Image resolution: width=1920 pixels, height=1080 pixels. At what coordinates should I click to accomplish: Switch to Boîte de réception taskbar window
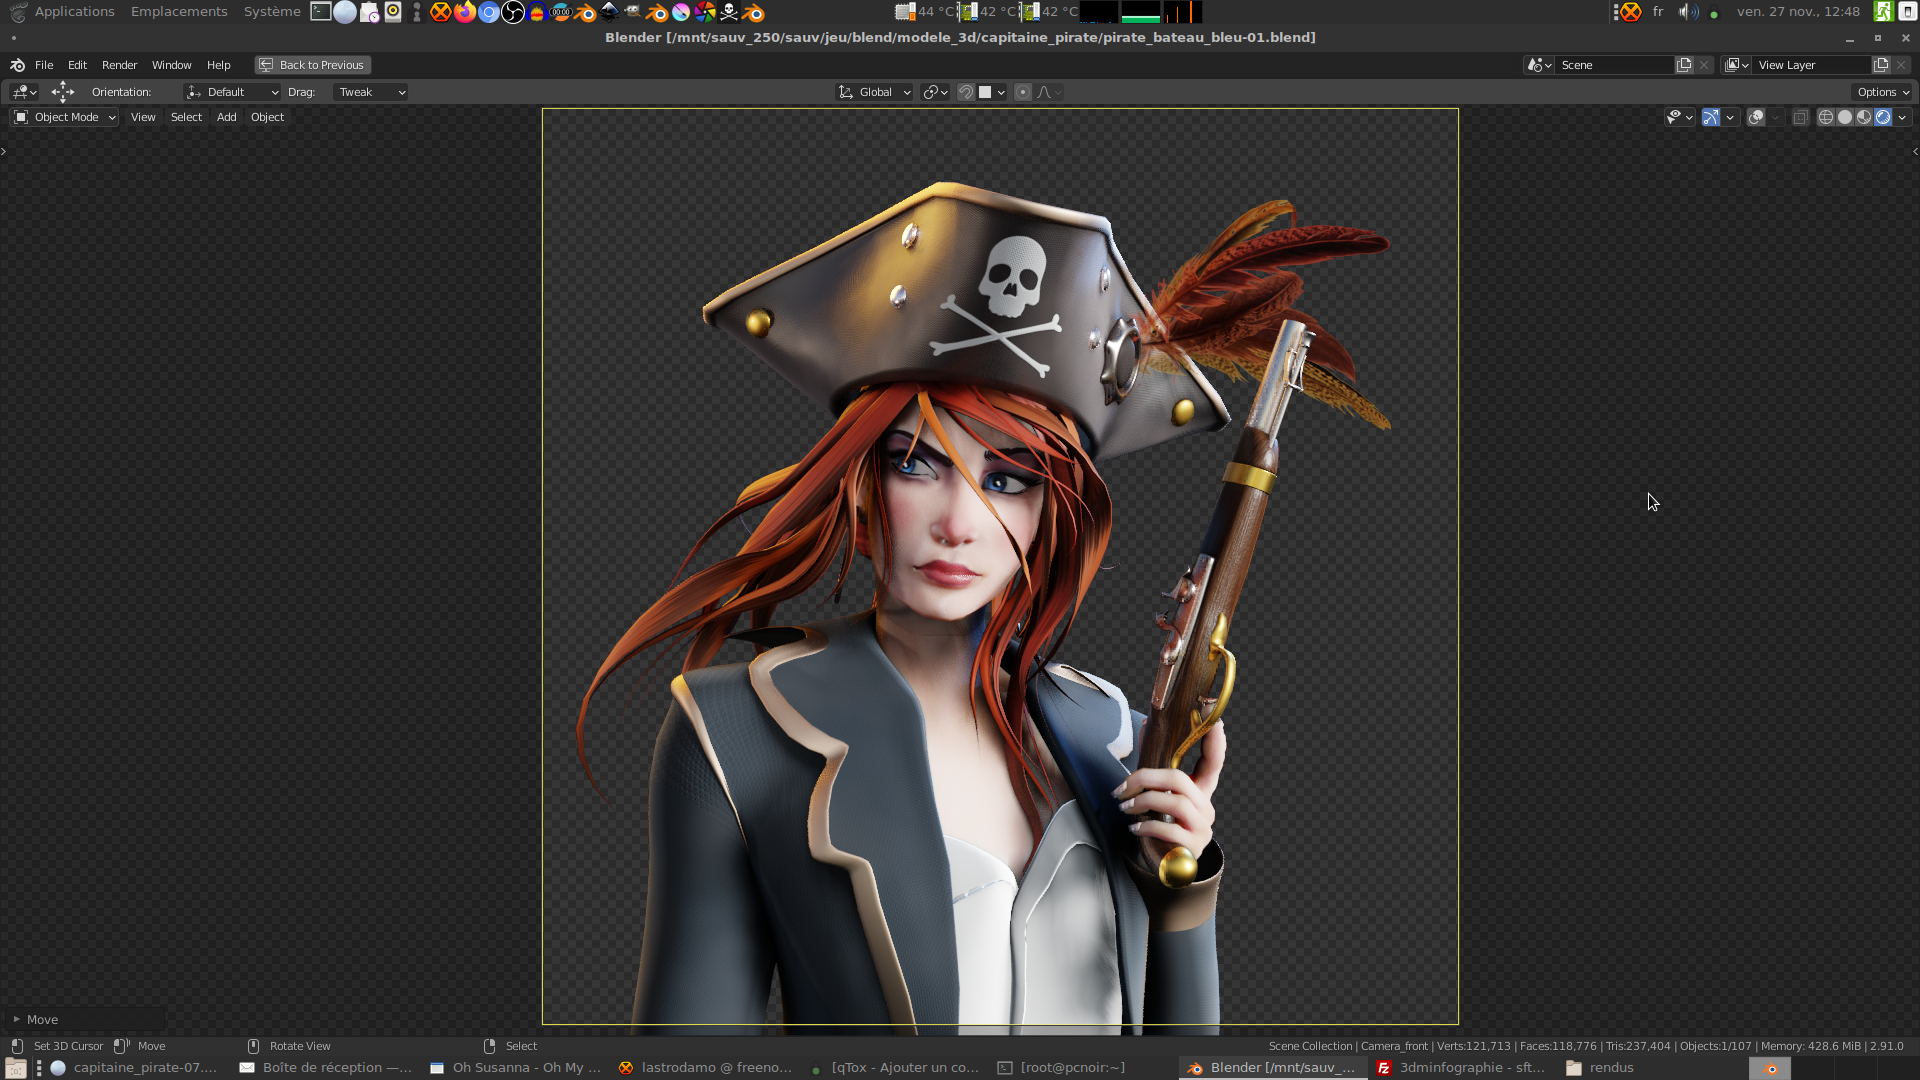click(x=326, y=1068)
